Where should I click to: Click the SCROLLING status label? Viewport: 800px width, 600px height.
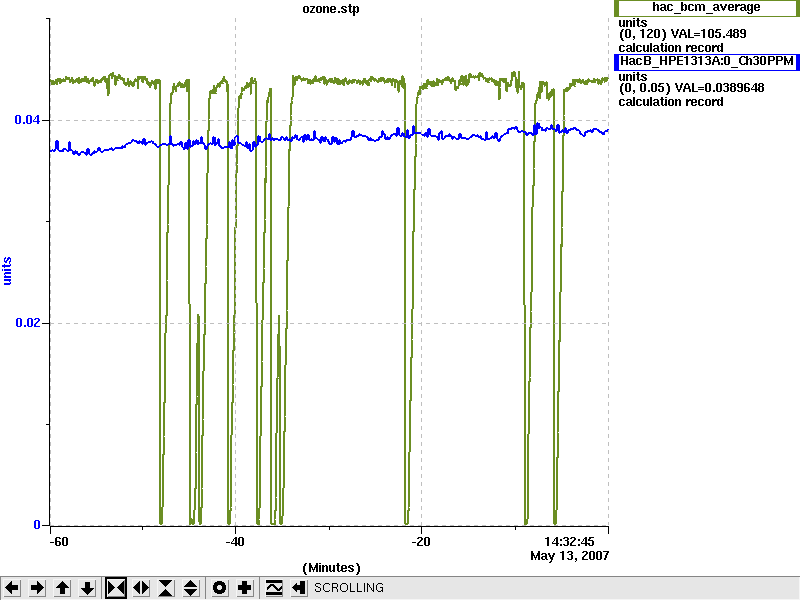[348, 588]
